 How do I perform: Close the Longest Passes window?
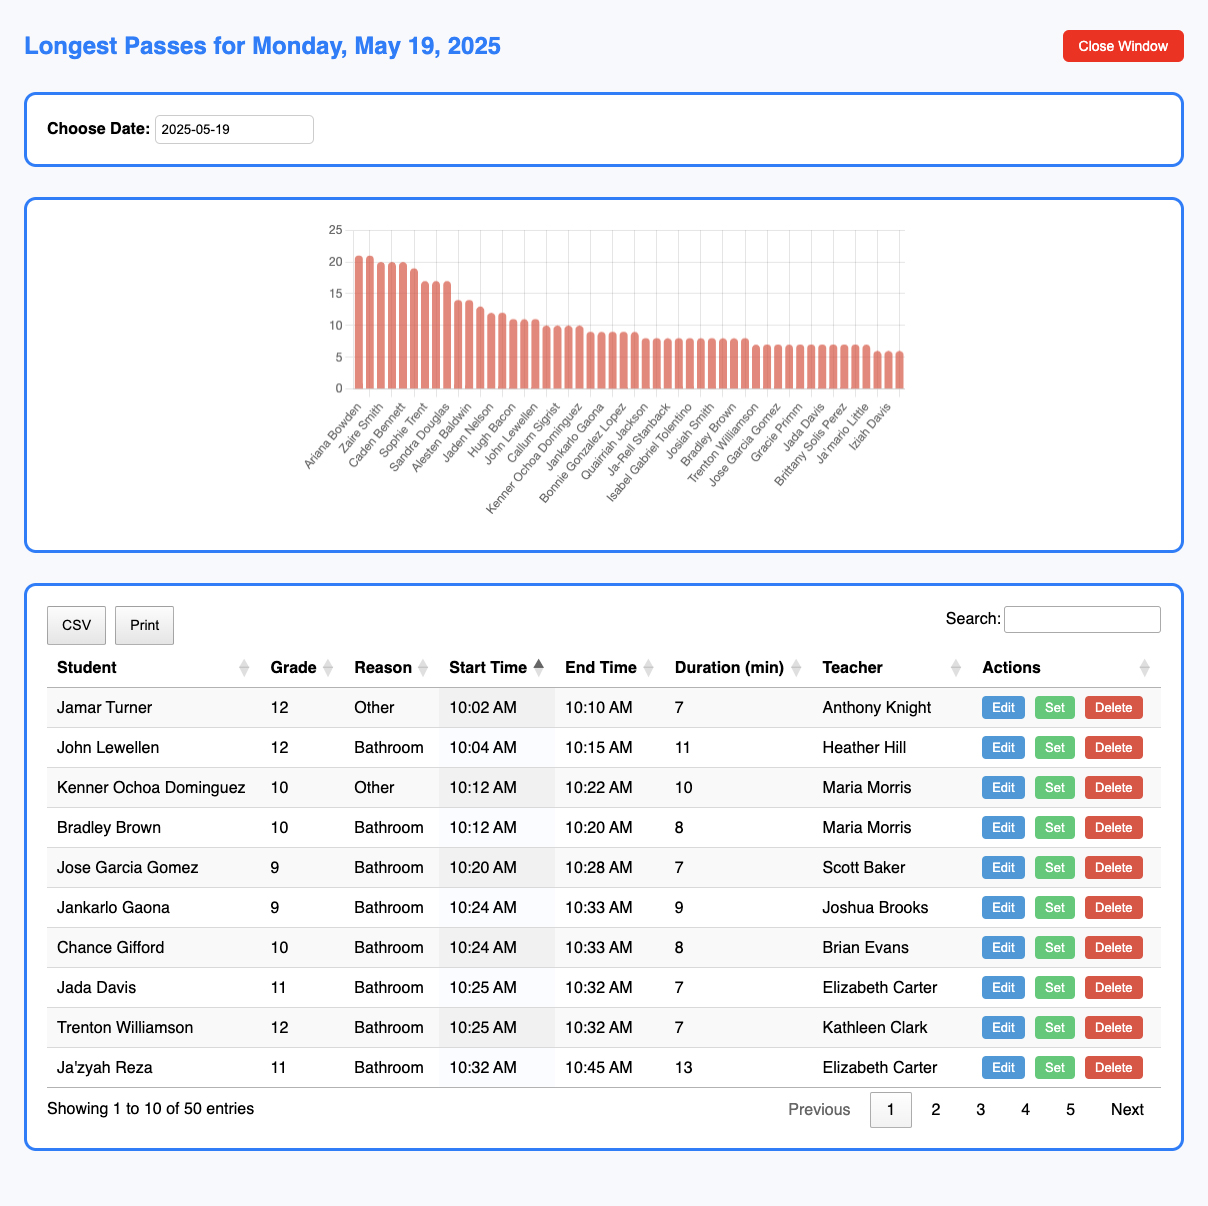1123,46
